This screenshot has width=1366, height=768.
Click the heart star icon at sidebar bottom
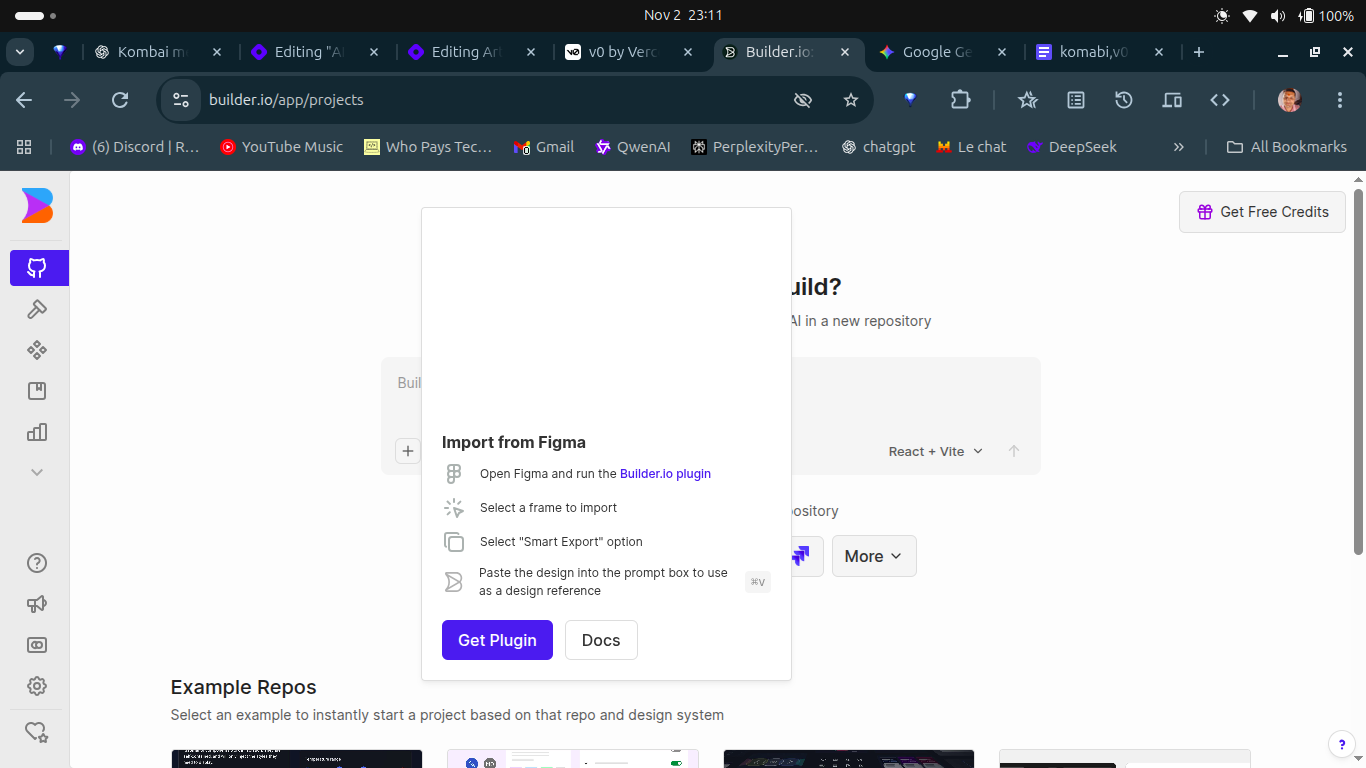point(37,732)
